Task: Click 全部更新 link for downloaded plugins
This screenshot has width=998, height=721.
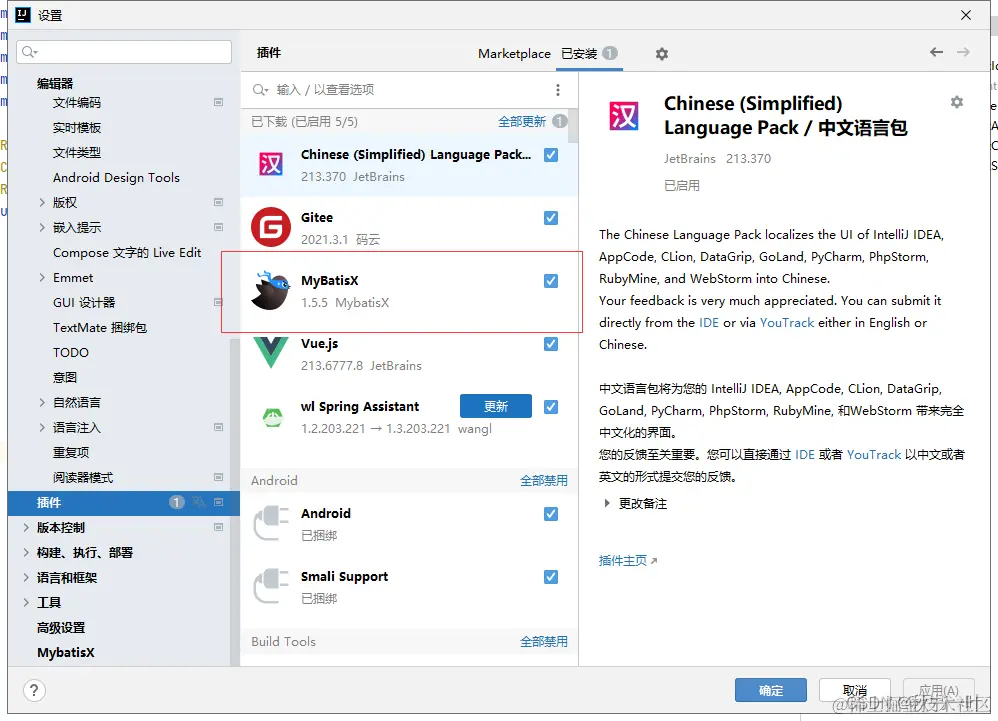Action: (x=521, y=122)
